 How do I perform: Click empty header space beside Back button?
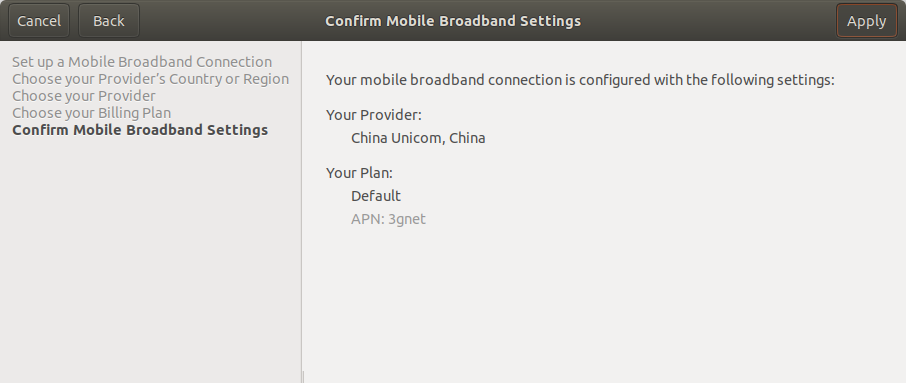(231, 21)
